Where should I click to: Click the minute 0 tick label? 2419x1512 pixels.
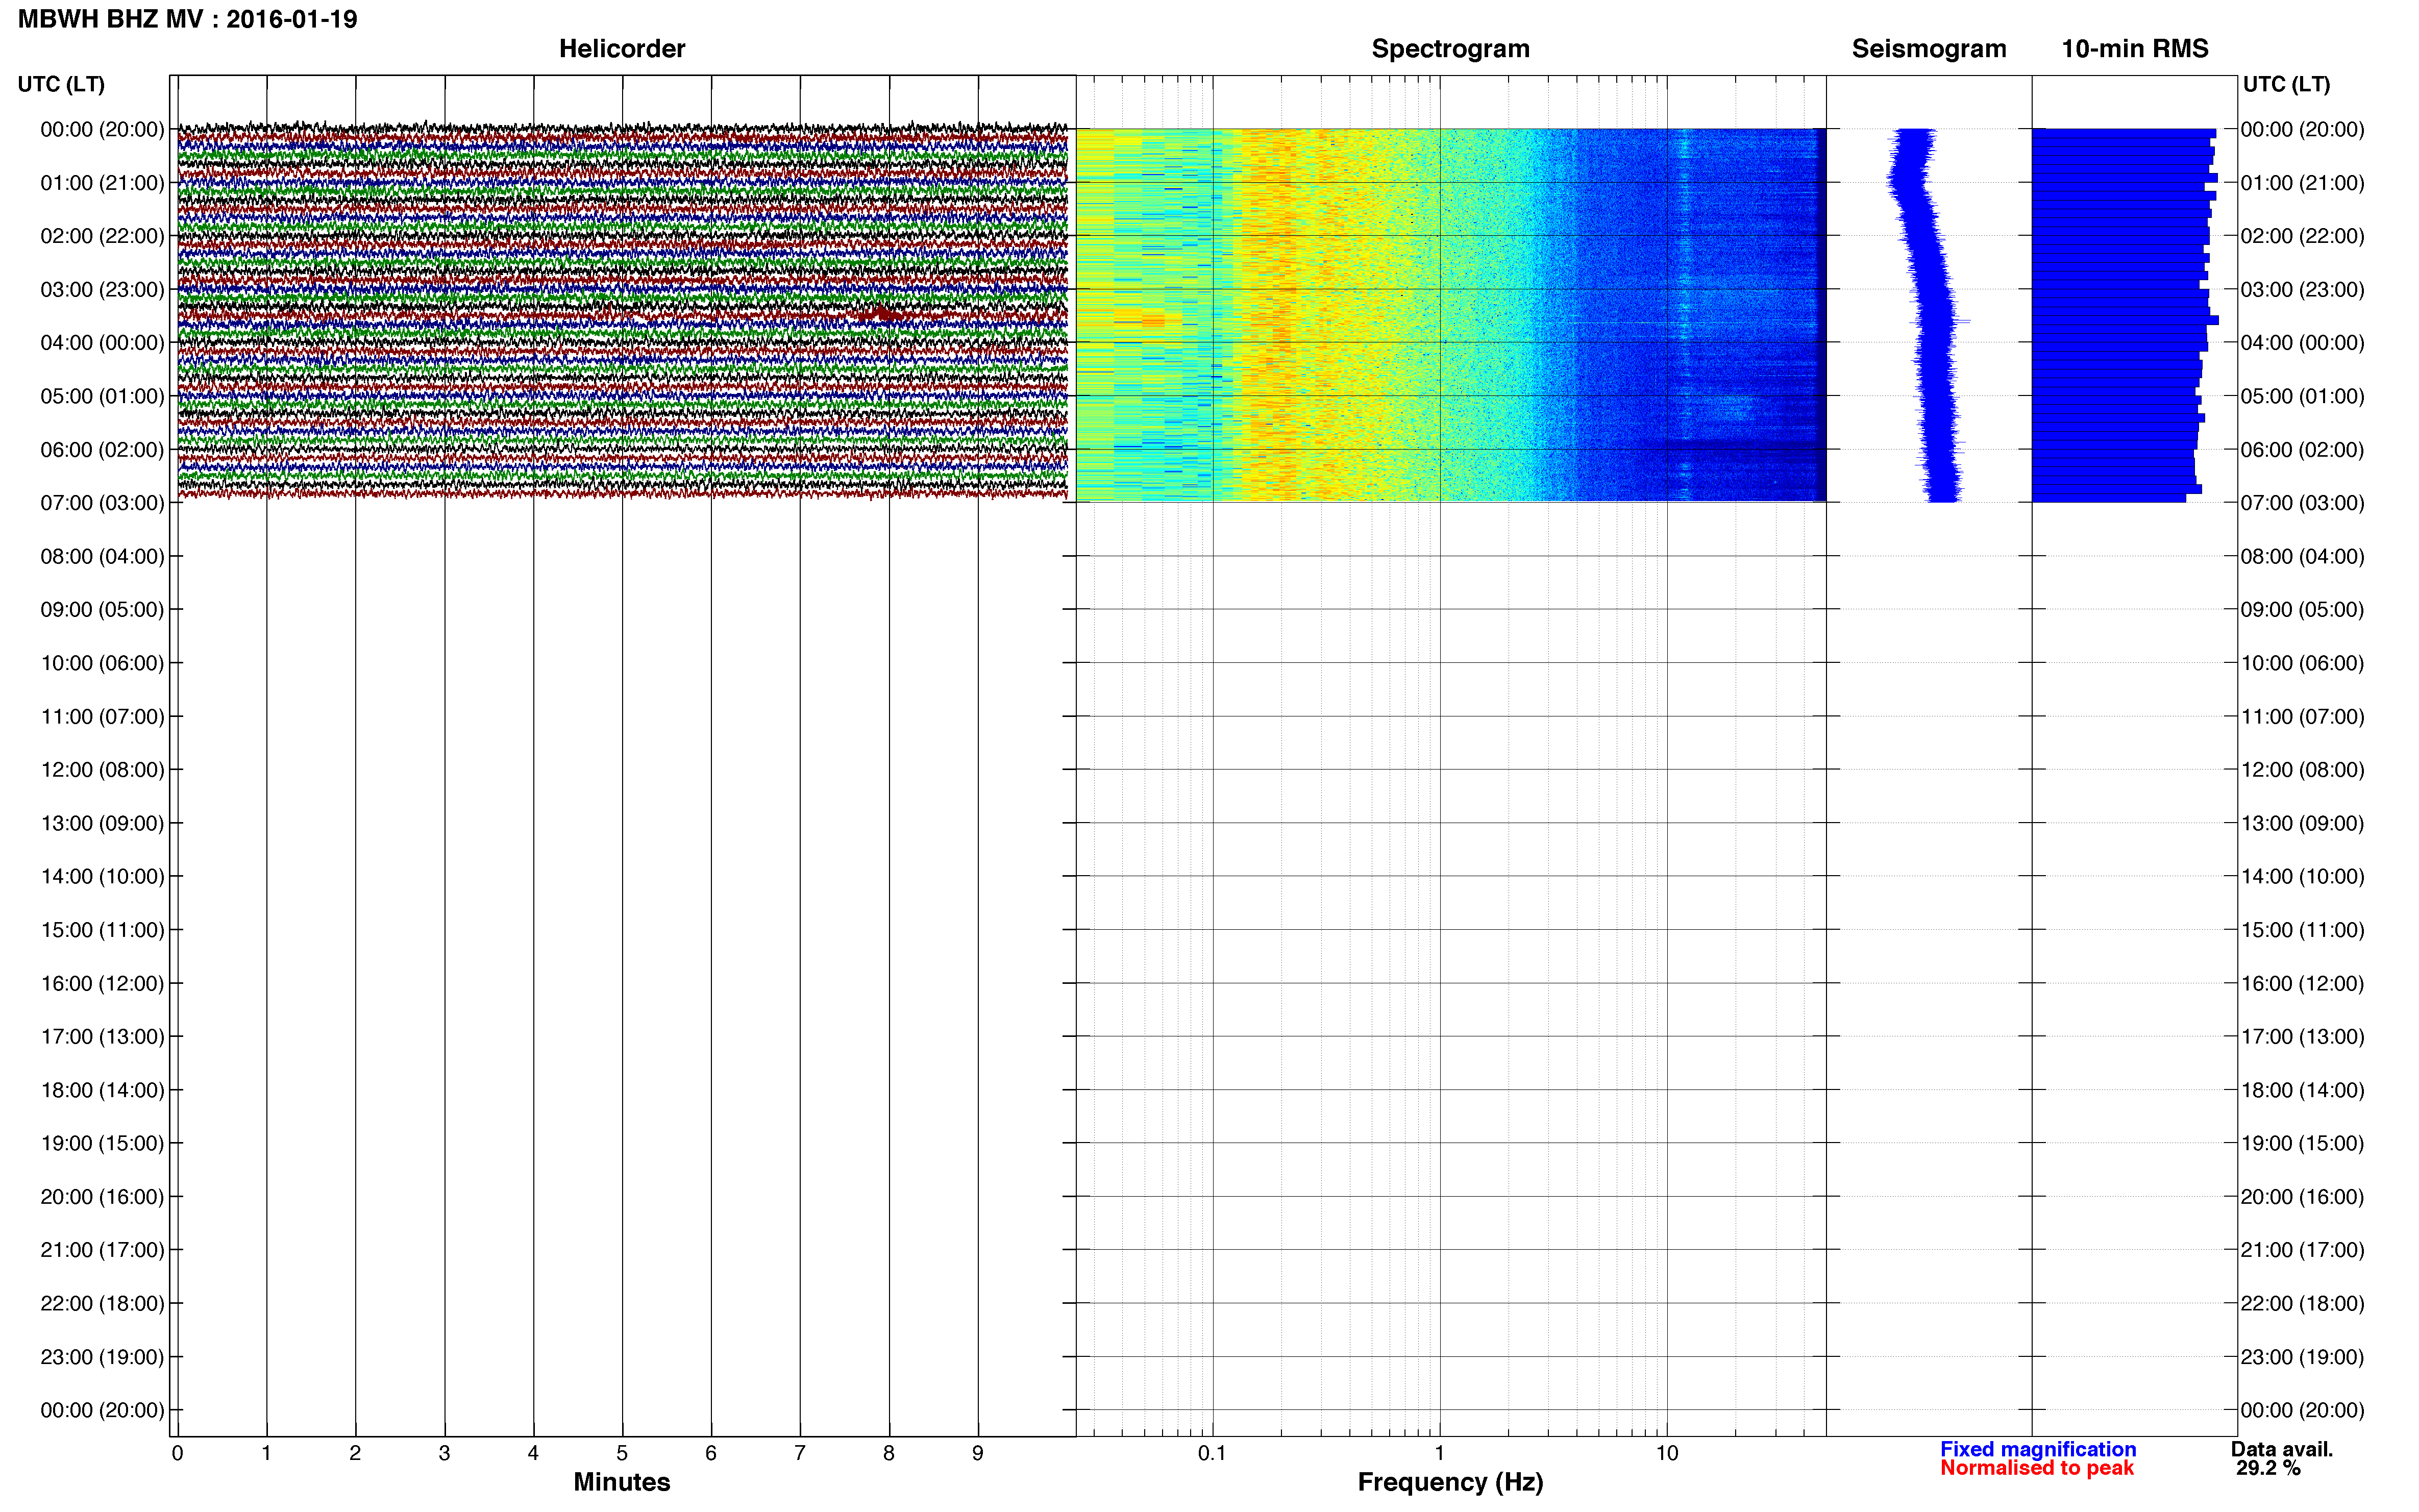tap(177, 1453)
